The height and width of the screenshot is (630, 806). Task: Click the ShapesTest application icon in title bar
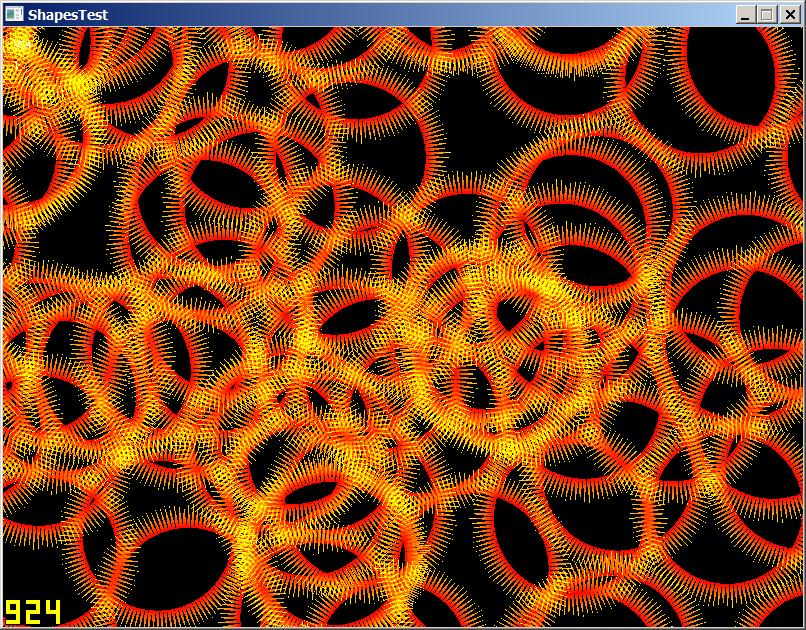[x=14, y=14]
